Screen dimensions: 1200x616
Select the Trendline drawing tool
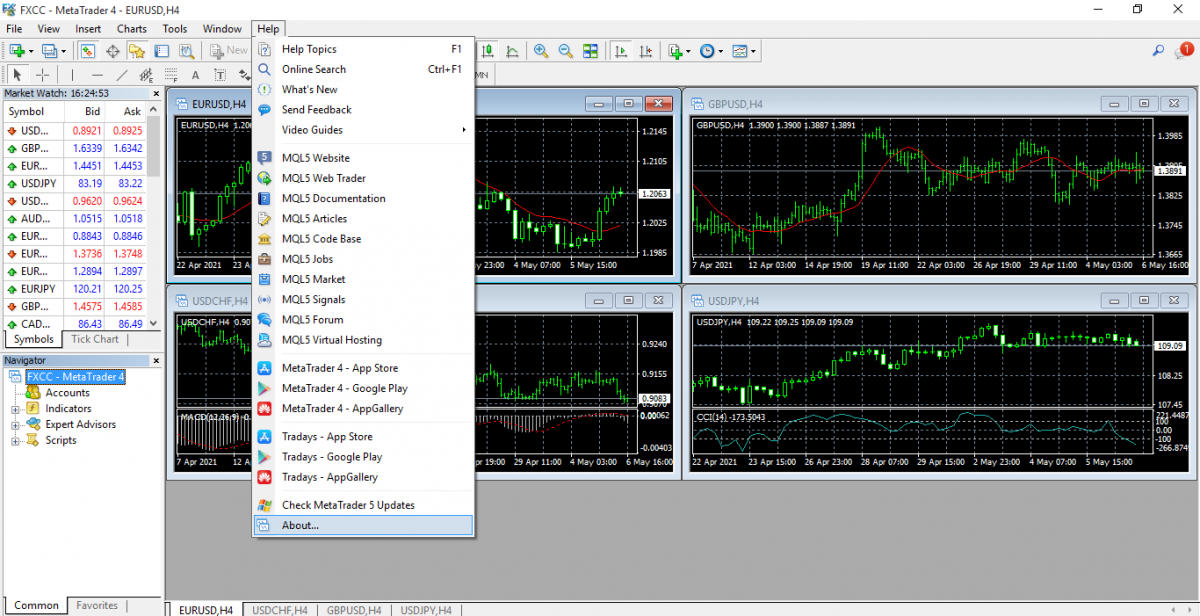coord(122,75)
